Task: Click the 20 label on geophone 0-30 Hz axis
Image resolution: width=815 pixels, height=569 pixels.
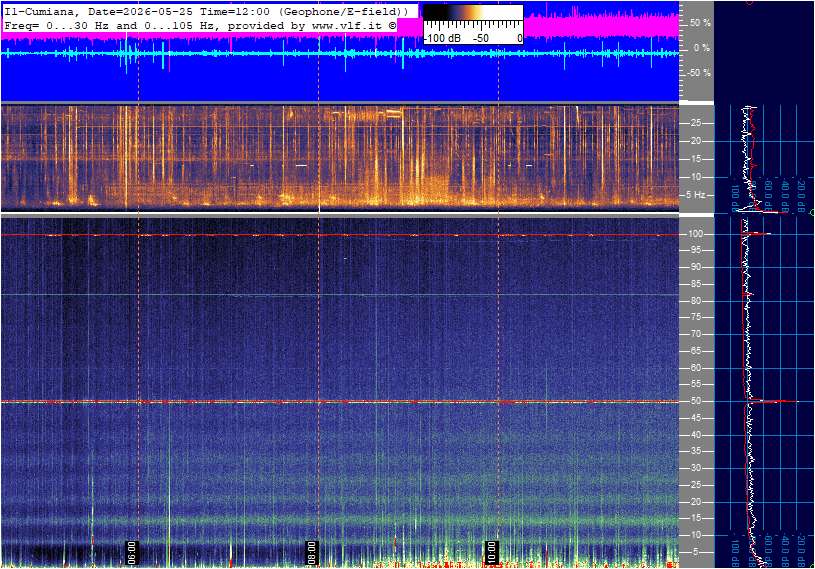Action: pos(695,141)
